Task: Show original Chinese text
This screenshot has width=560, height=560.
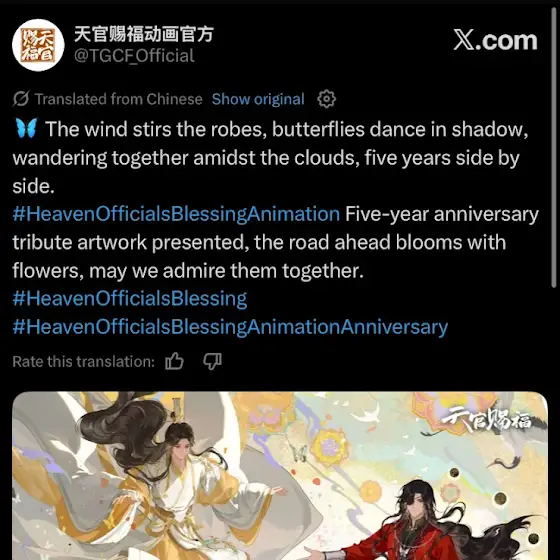Action: pyautogui.click(x=258, y=99)
